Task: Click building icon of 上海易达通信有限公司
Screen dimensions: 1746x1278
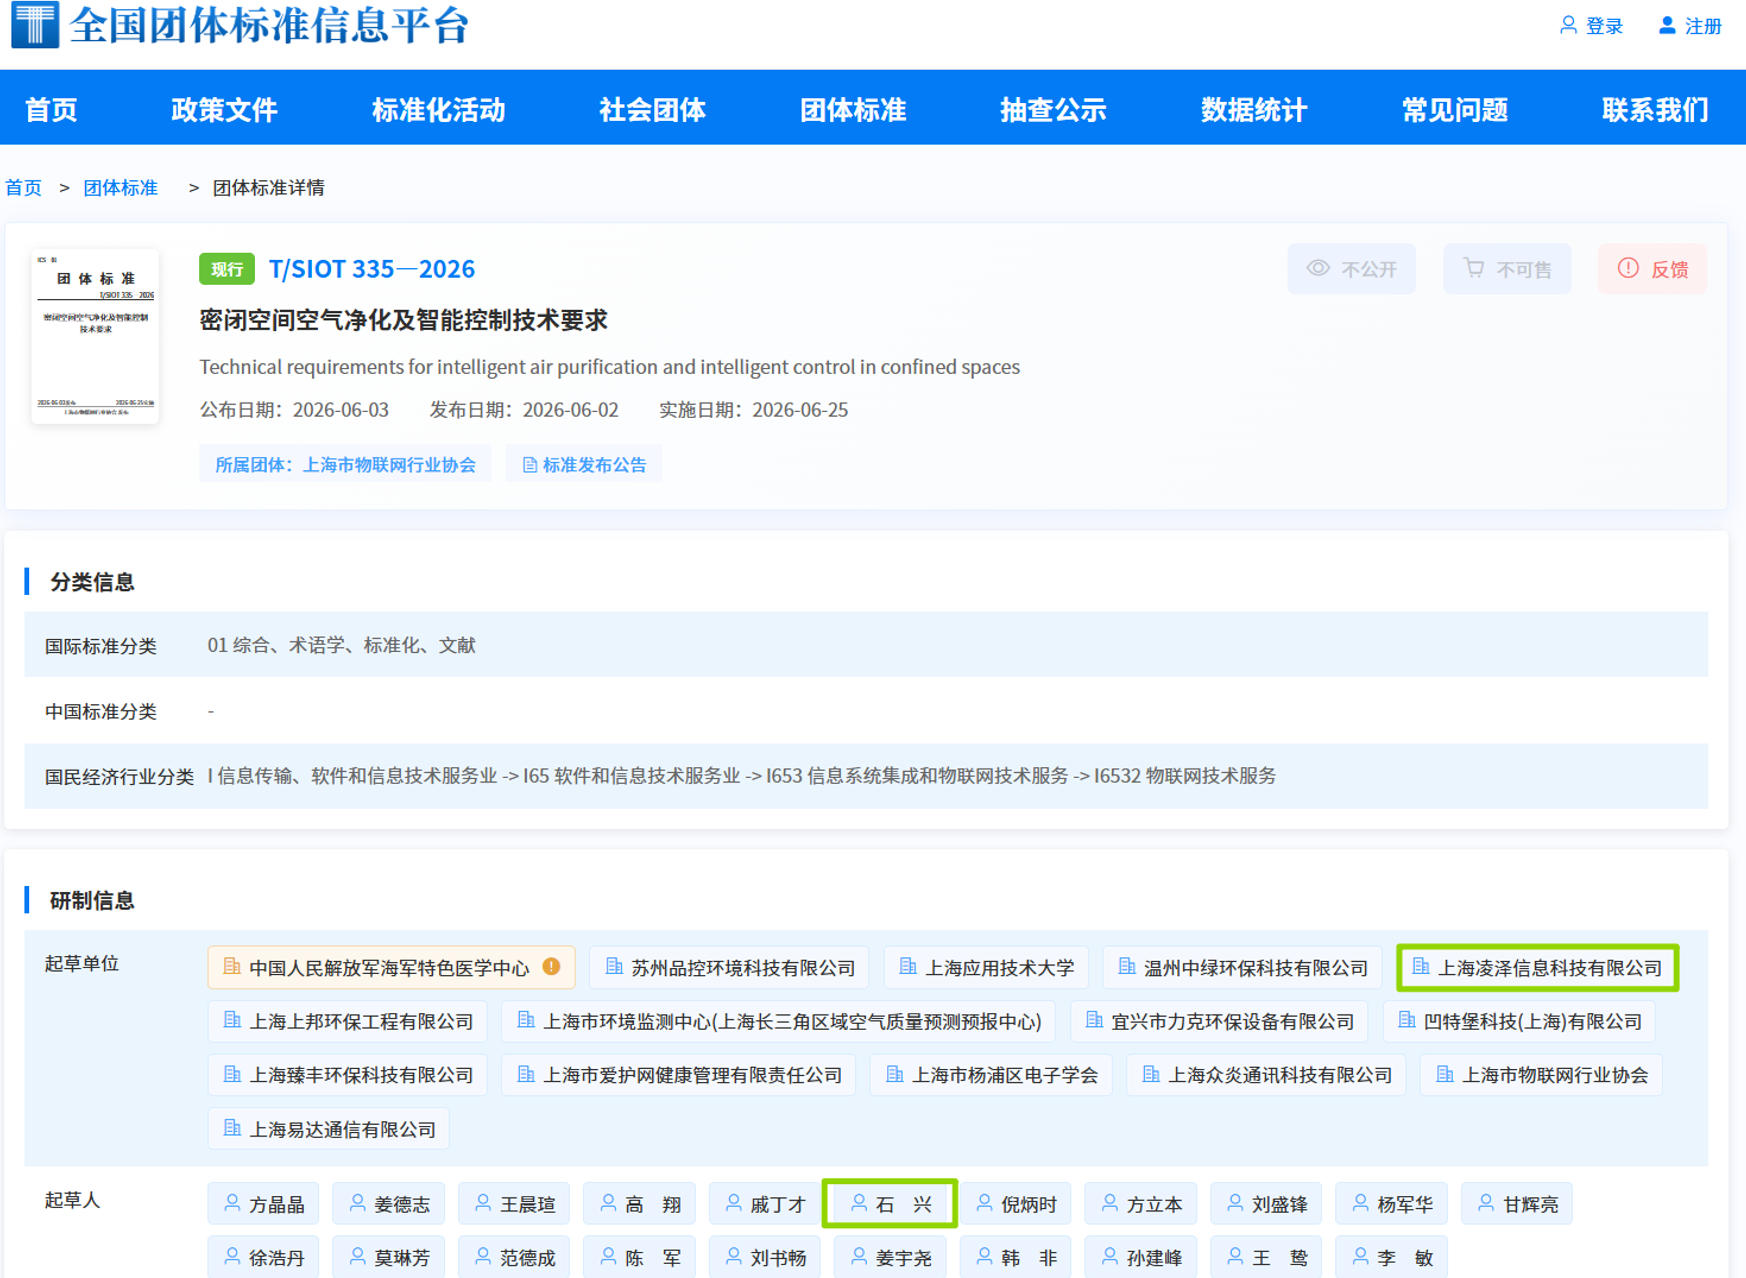Action: point(232,1129)
